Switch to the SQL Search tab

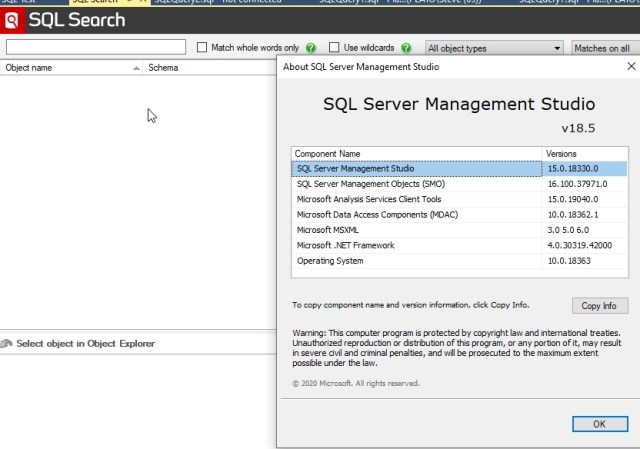(x=95, y=3)
